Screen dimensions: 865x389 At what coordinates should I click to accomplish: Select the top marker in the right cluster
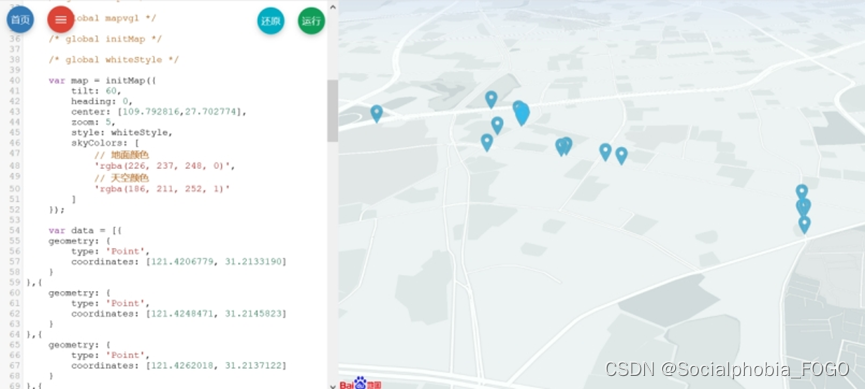click(x=802, y=191)
